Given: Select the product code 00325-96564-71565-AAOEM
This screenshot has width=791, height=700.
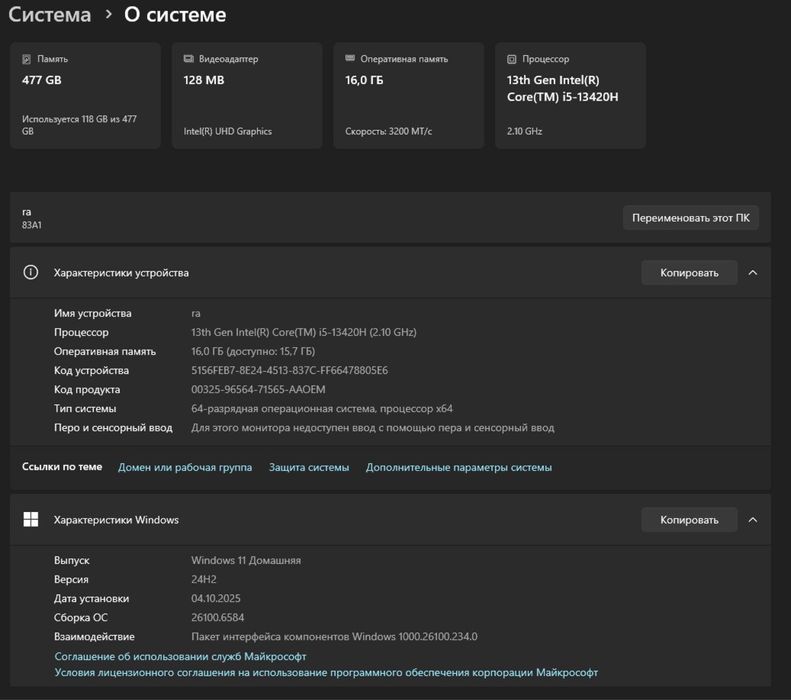Looking at the screenshot, I should point(258,390).
